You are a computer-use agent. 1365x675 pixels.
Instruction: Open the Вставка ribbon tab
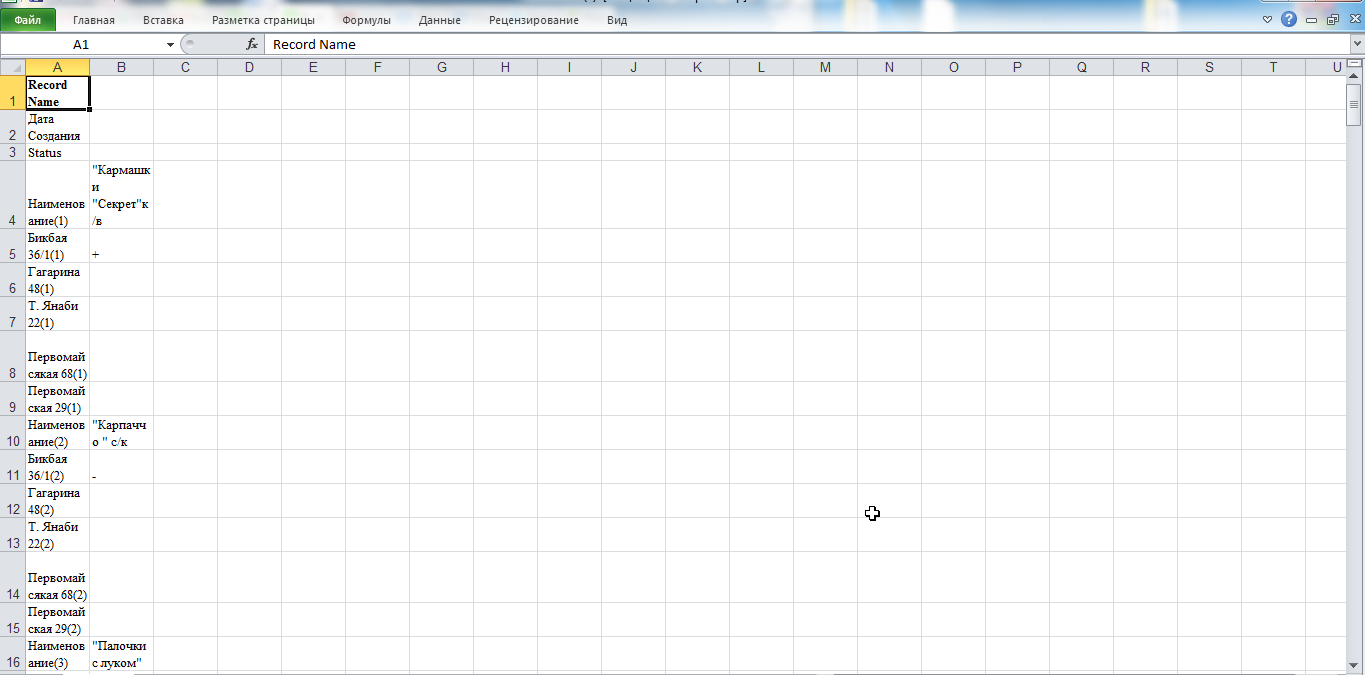(x=163, y=20)
